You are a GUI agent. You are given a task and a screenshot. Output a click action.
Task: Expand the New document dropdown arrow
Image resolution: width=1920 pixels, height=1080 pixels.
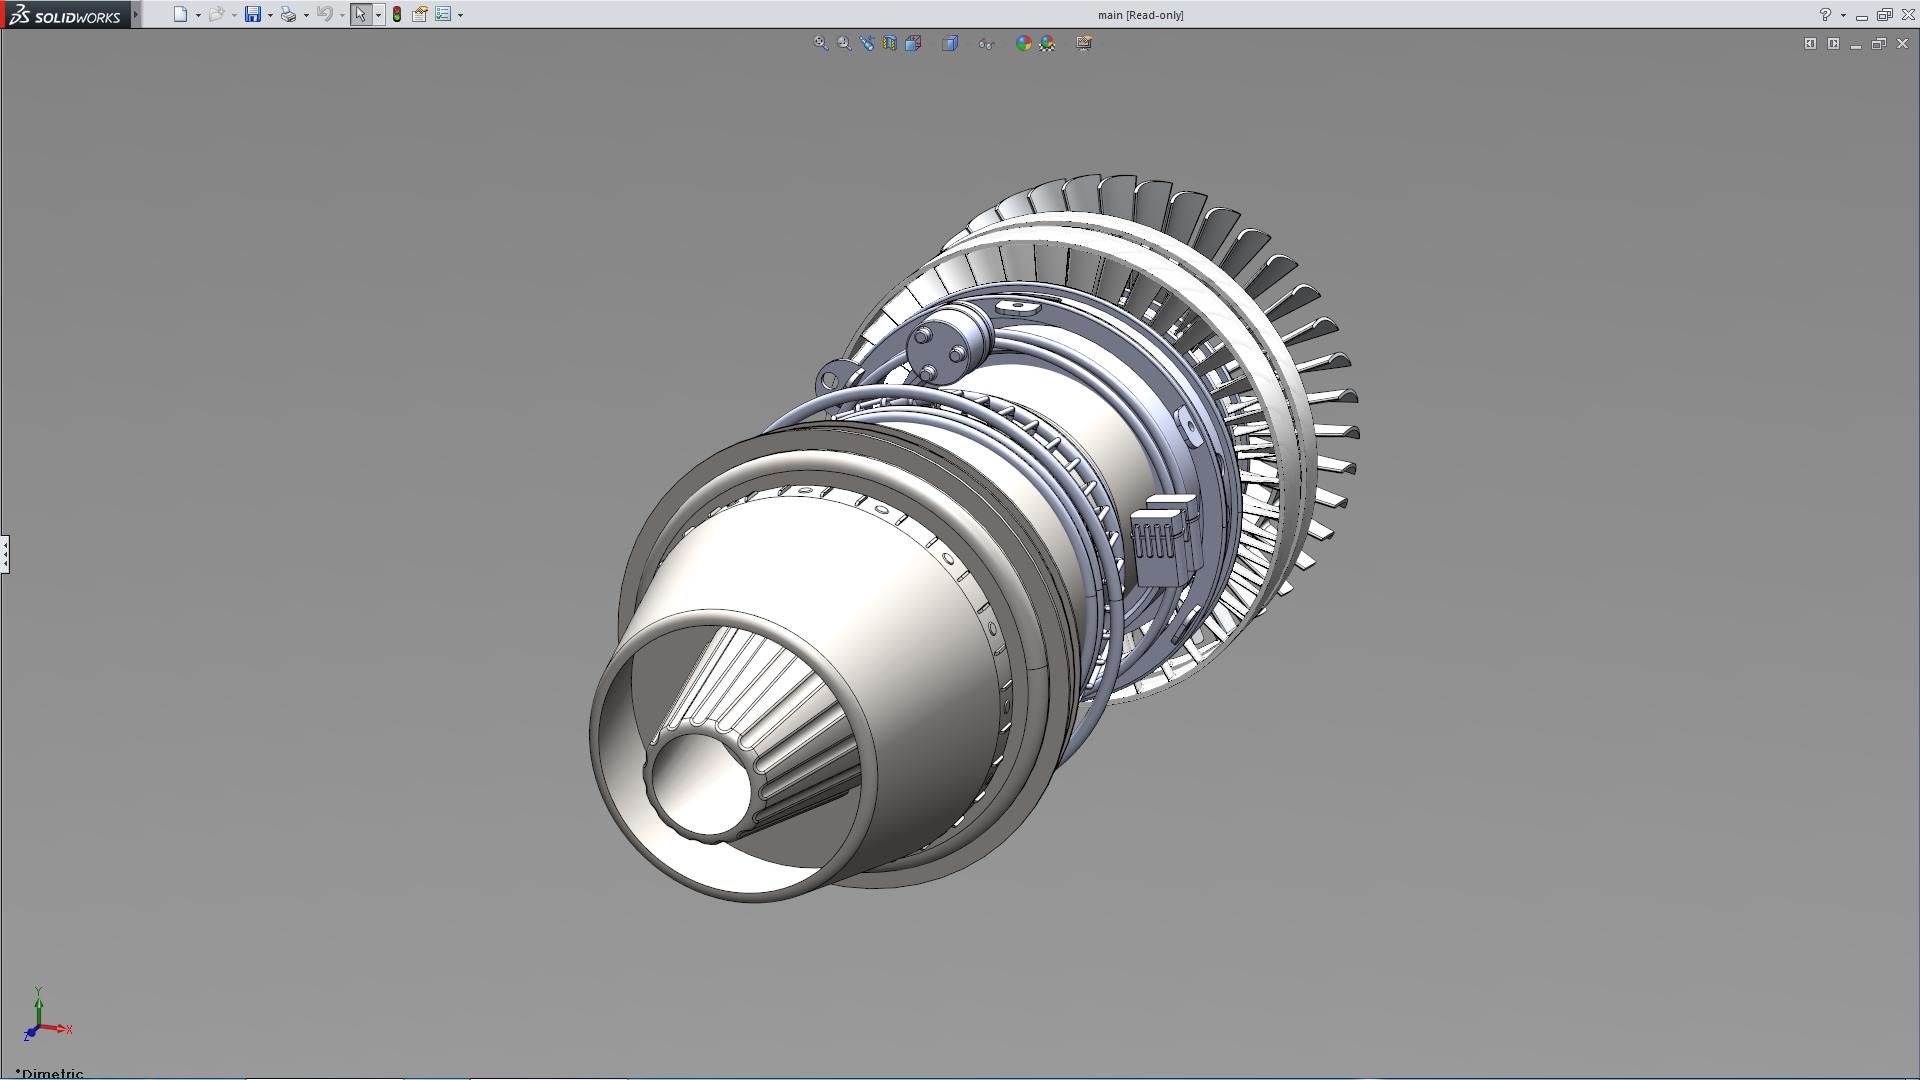pyautogui.click(x=198, y=15)
